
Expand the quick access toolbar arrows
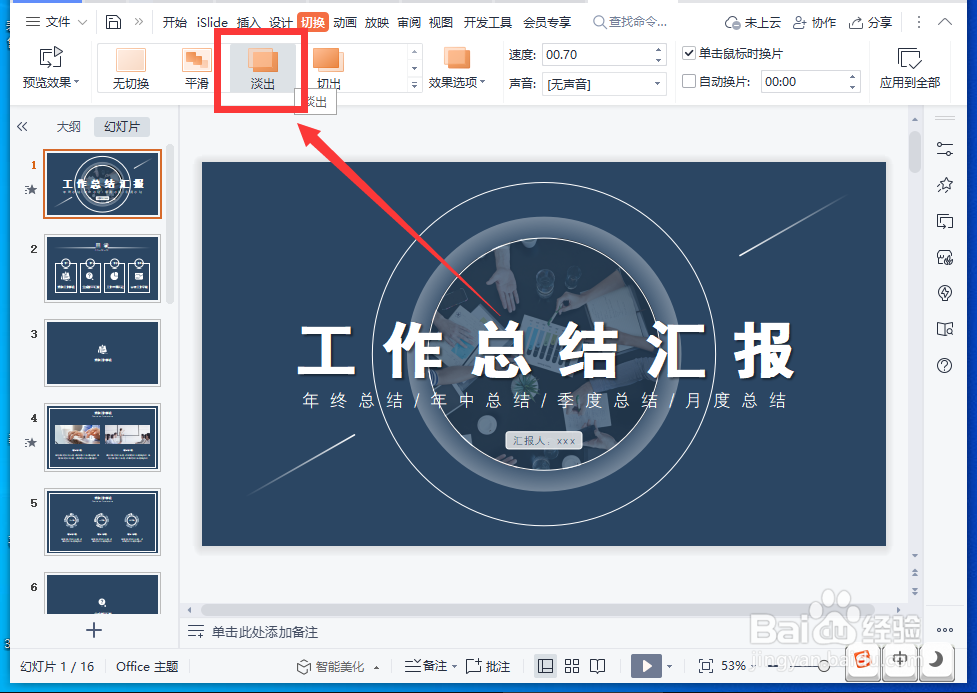pos(138,22)
